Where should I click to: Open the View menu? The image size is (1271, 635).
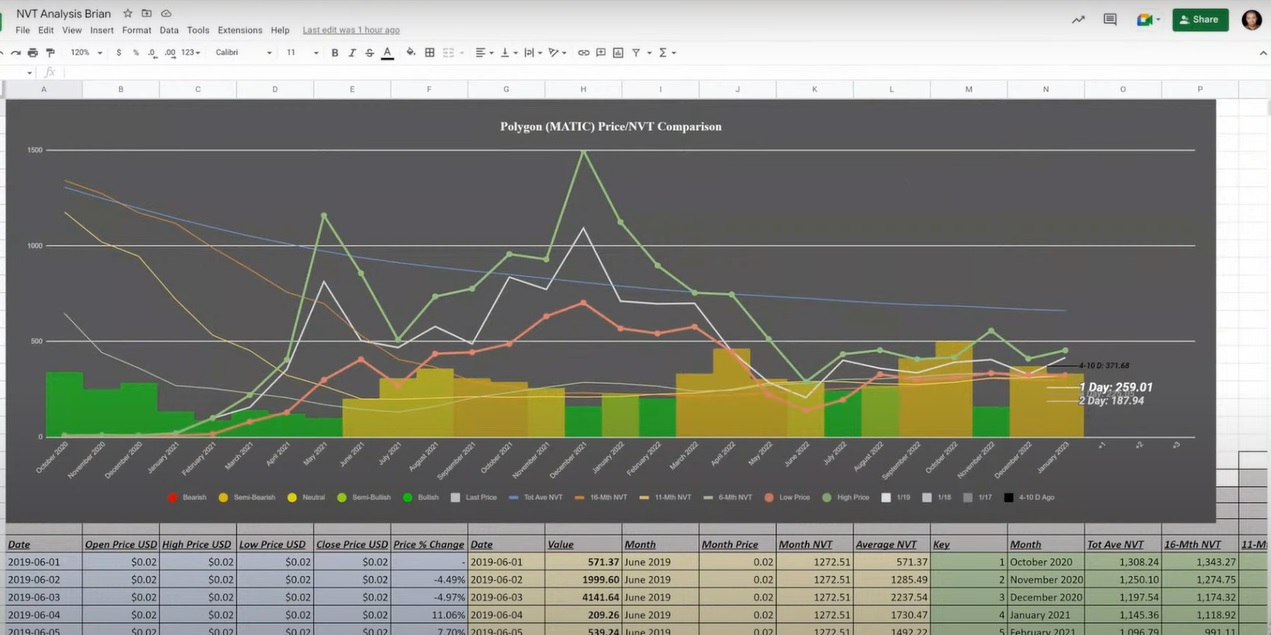72,30
